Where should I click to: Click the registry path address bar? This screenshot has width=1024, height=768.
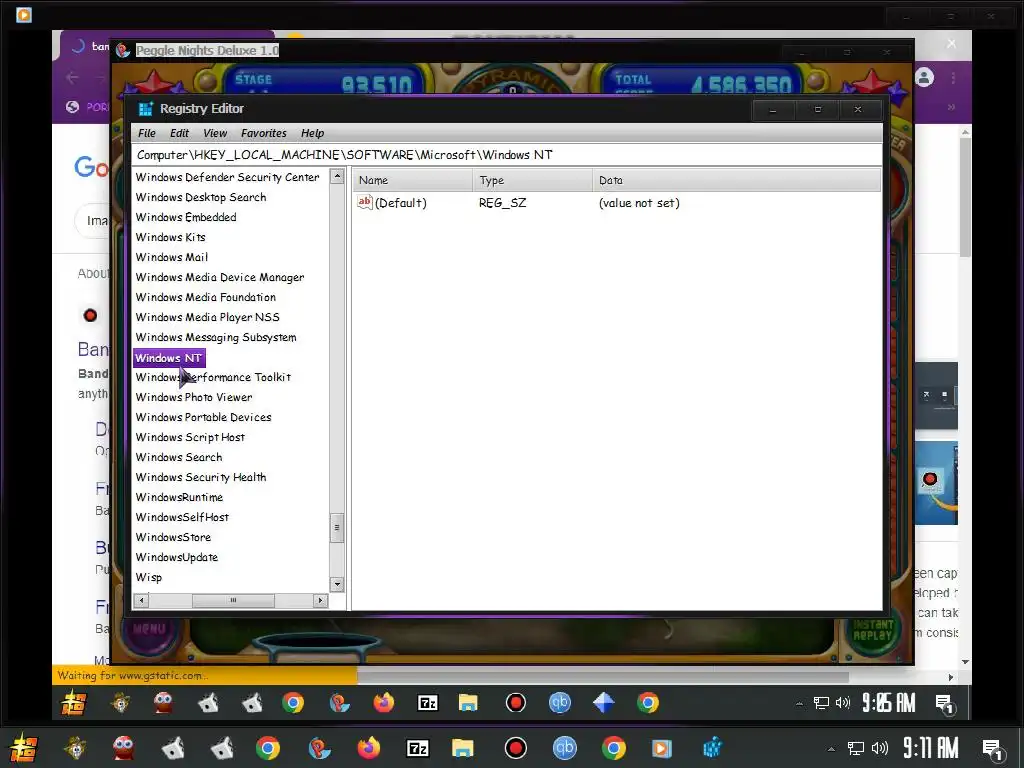[506, 155]
